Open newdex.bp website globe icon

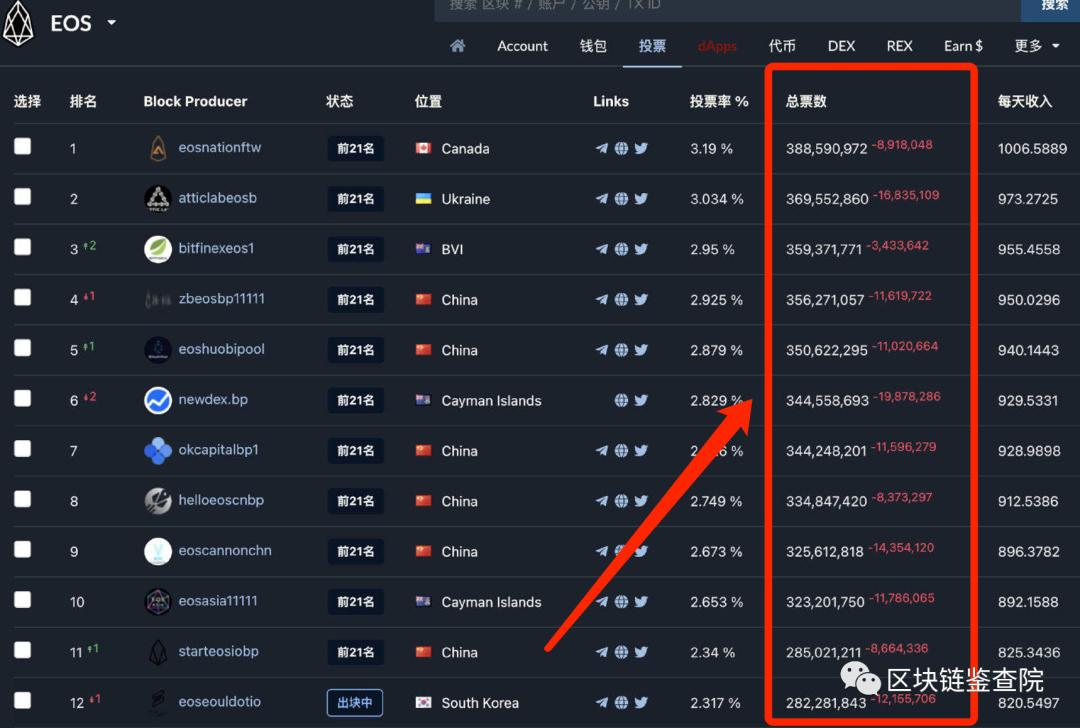(x=621, y=399)
